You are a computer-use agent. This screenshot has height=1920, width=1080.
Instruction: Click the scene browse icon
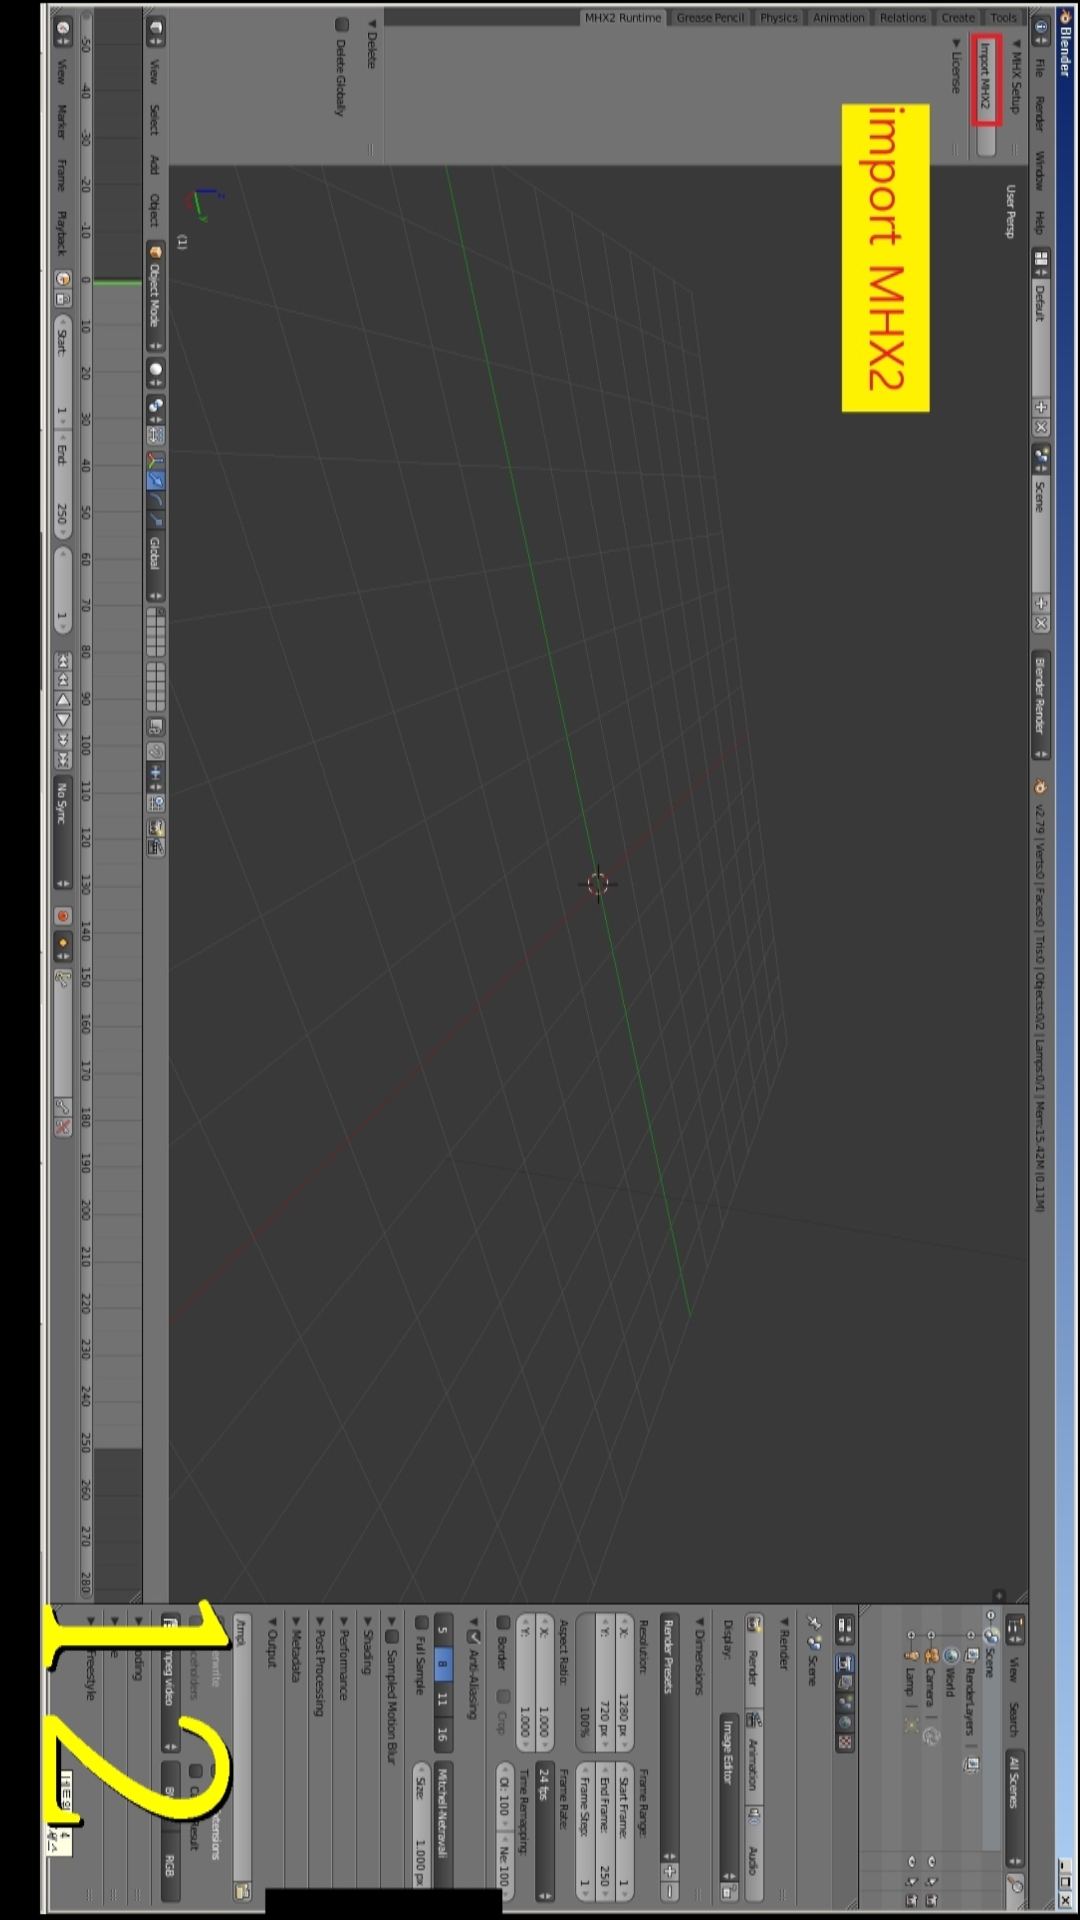pos(1041,458)
